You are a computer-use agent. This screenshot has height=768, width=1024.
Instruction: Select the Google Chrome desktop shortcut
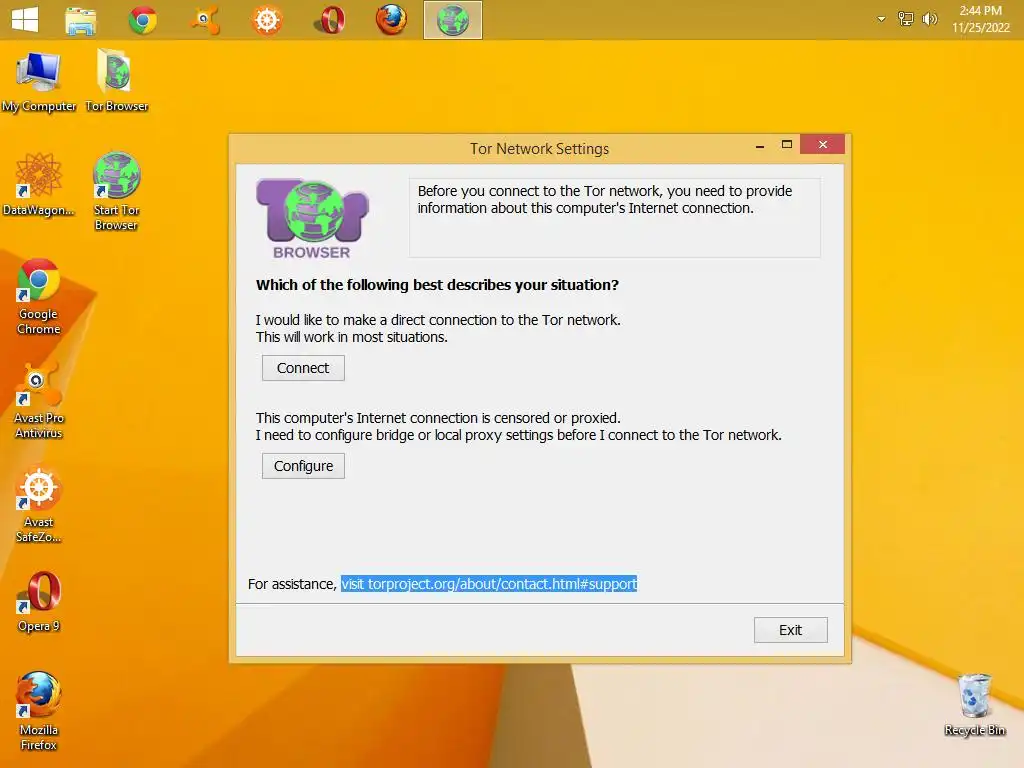[x=39, y=296]
